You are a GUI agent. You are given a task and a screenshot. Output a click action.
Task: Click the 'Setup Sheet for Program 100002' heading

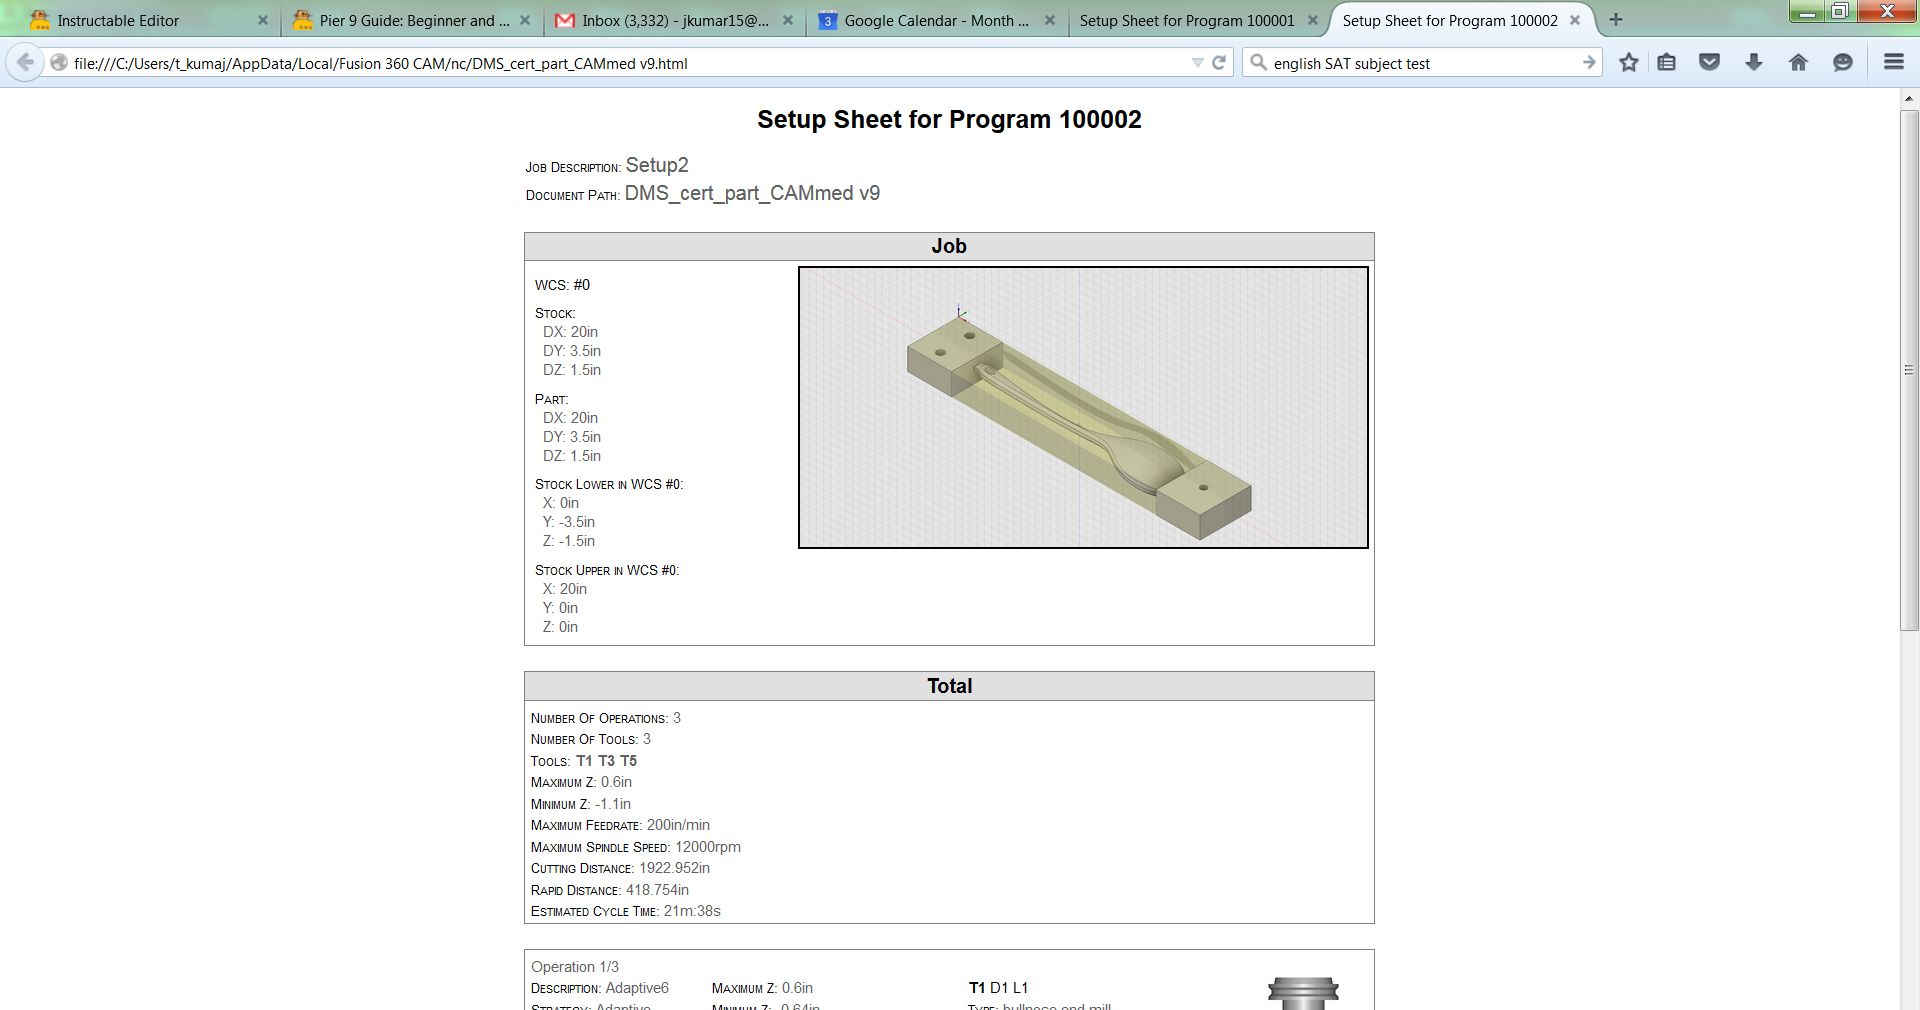pos(949,120)
